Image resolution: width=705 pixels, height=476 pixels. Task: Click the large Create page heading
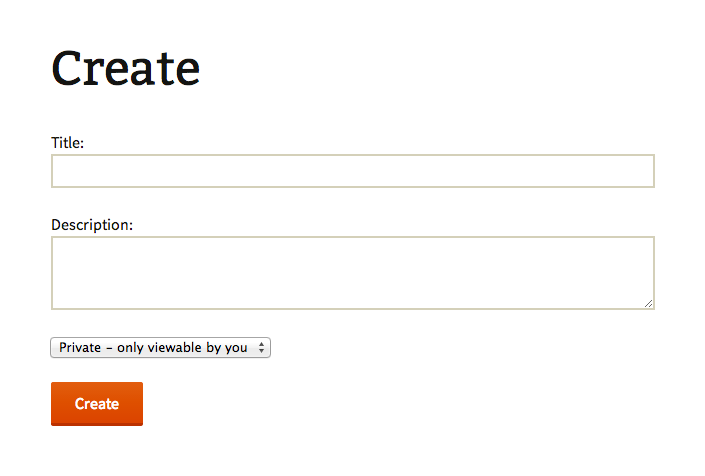(x=126, y=68)
